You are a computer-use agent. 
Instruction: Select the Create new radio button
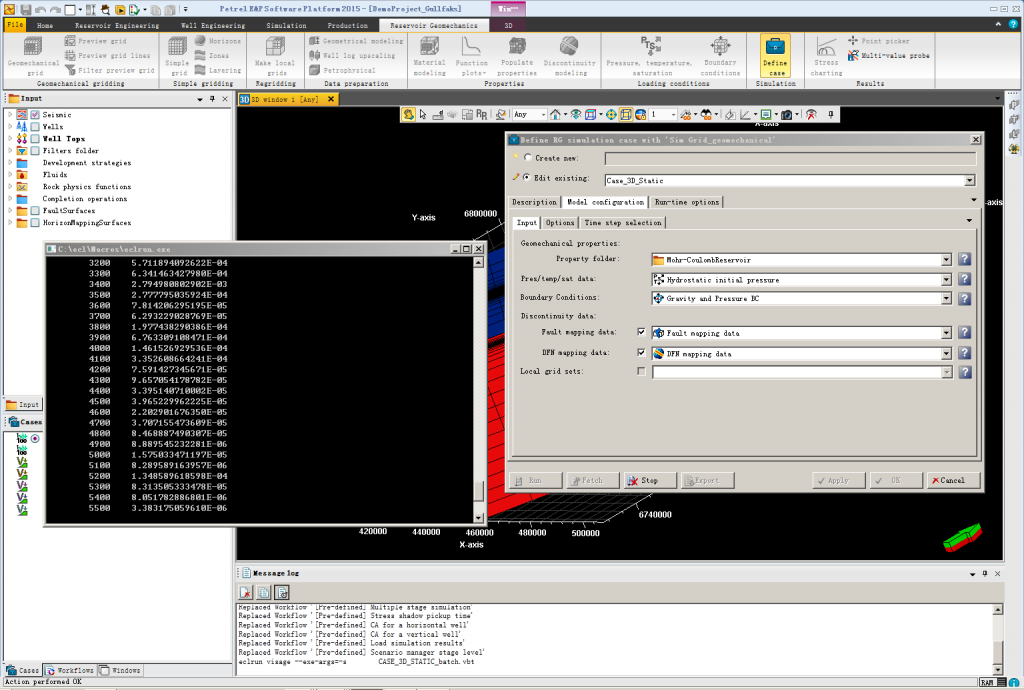pyautogui.click(x=528, y=158)
